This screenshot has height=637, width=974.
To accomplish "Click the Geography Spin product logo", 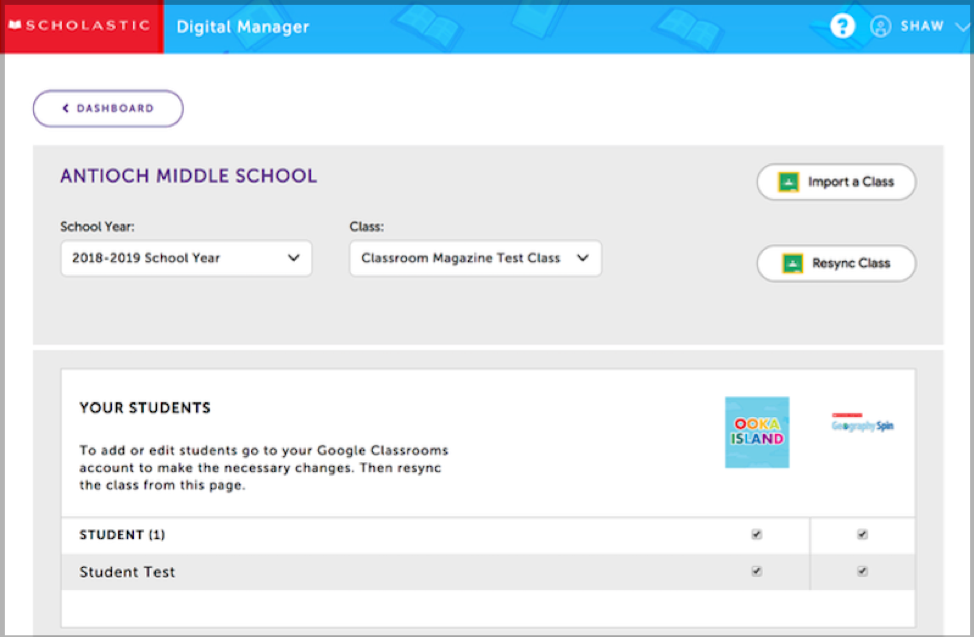I will 862,424.
